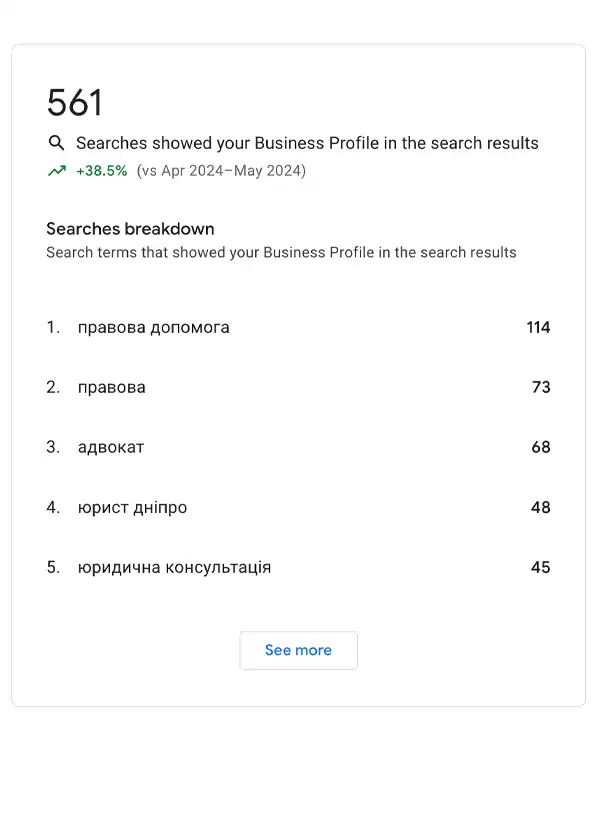Click the rank number 1. label
Screen dimensions: 600x830
(53, 327)
